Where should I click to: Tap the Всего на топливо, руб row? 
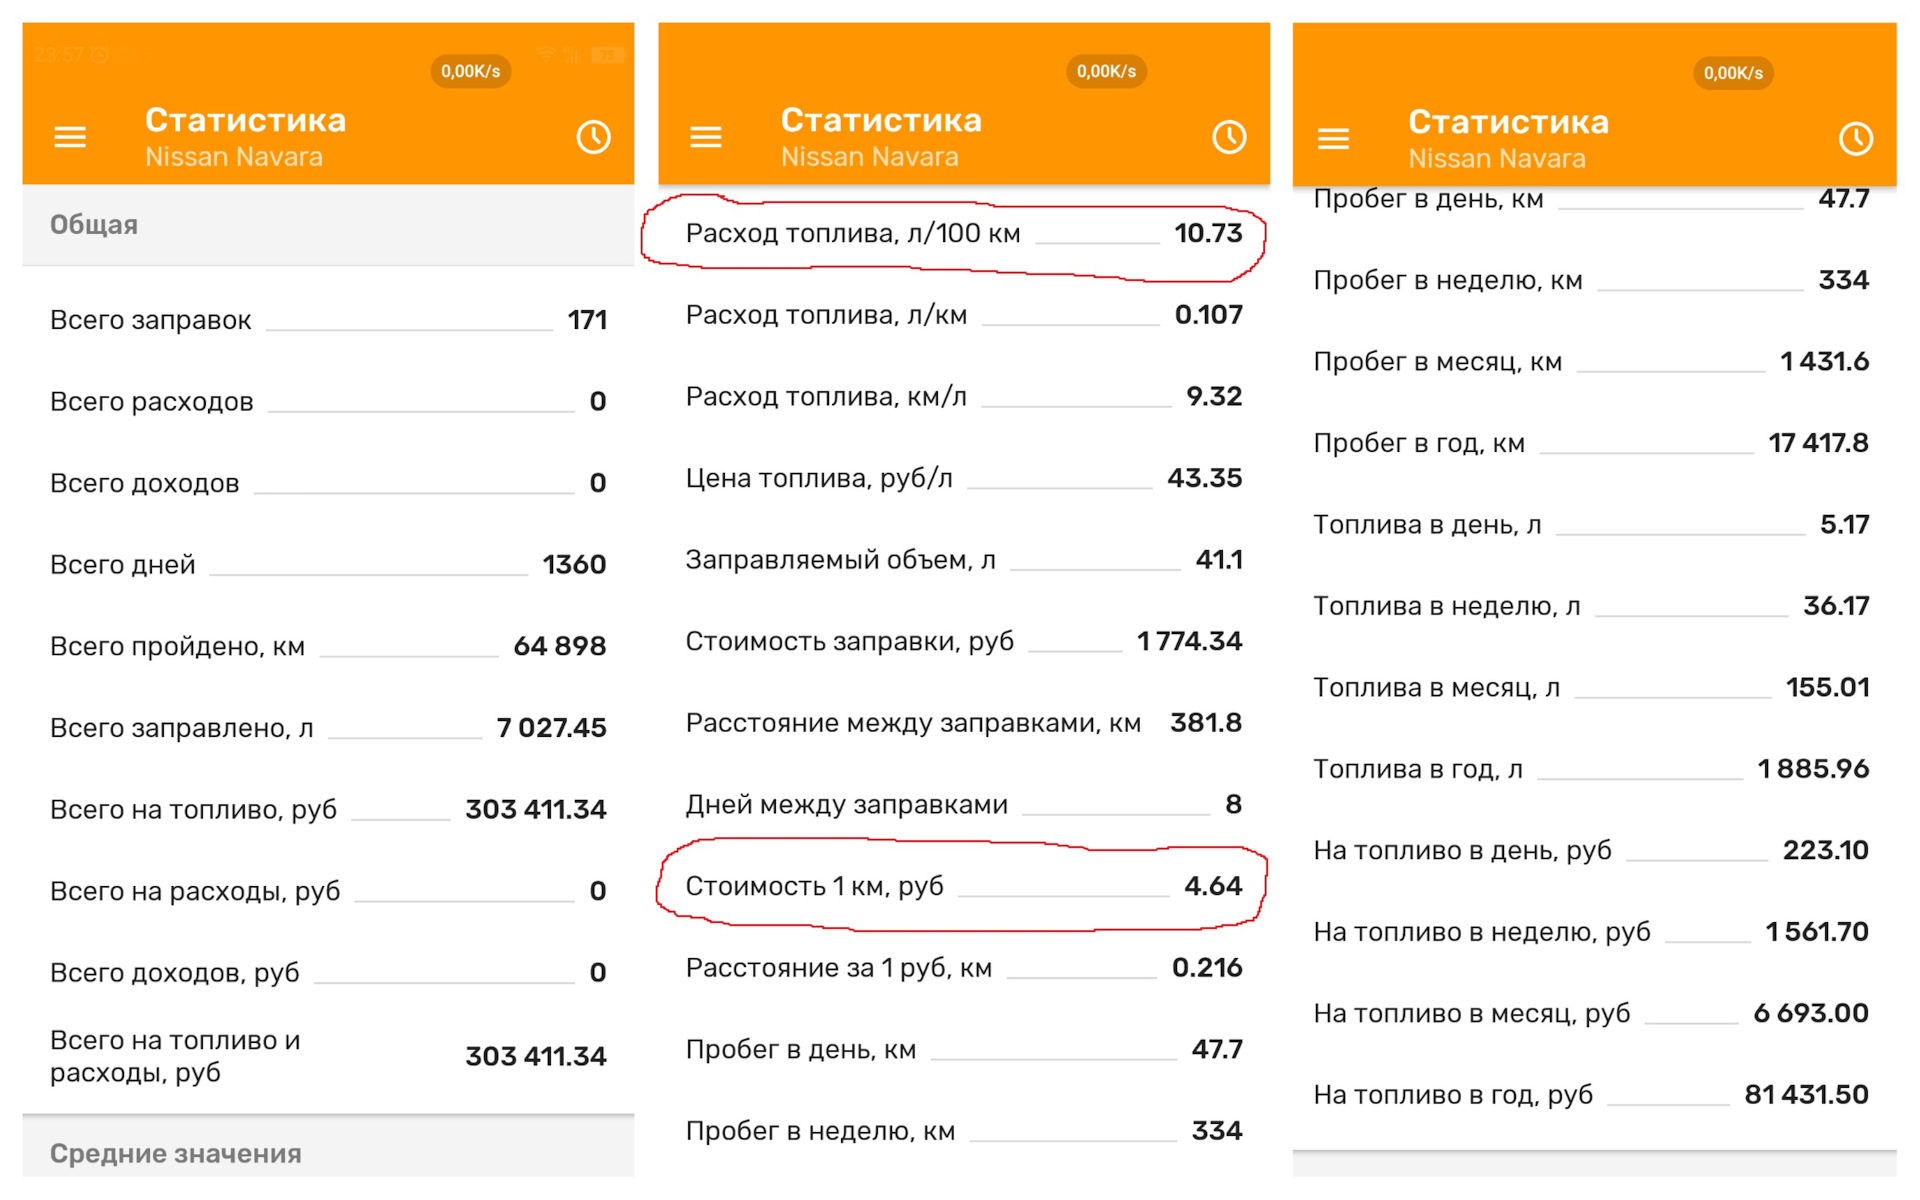(328, 809)
